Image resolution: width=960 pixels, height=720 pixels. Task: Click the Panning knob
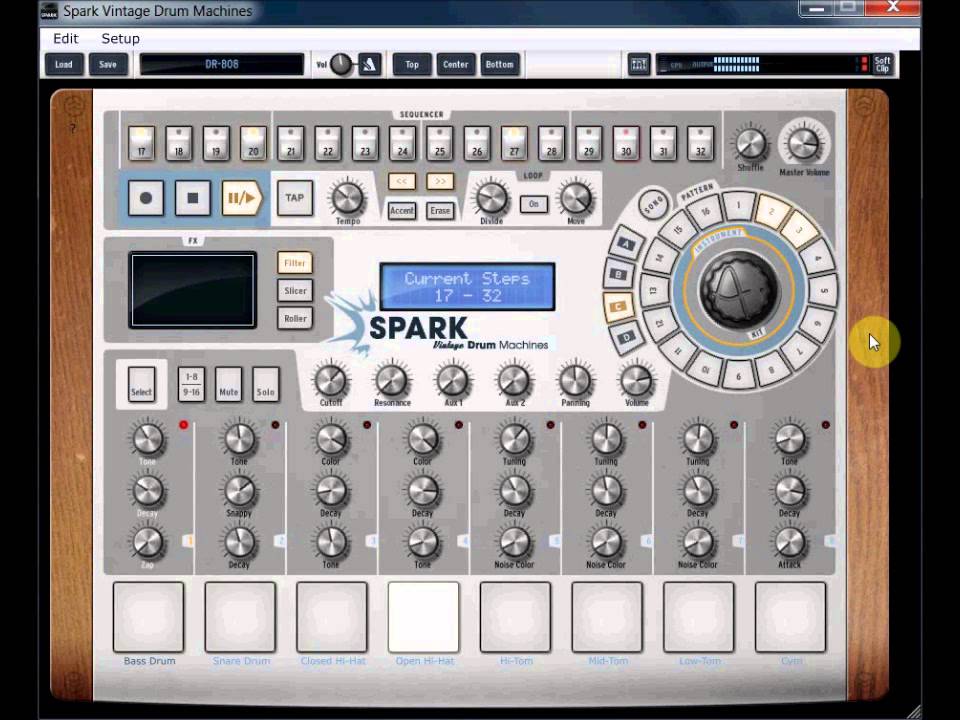pos(576,380)
